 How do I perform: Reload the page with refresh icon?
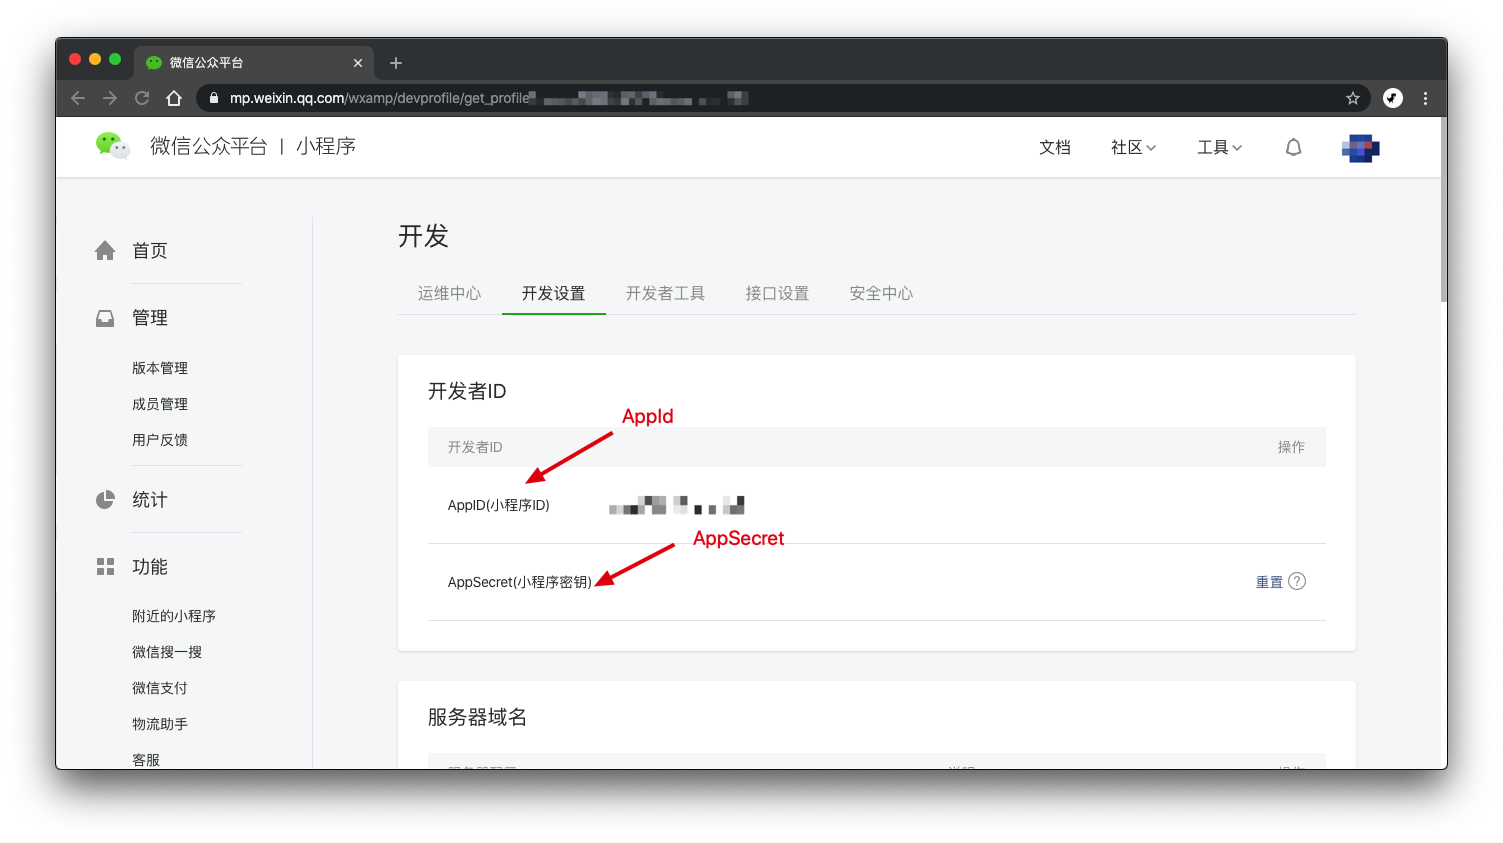[142, 98]
